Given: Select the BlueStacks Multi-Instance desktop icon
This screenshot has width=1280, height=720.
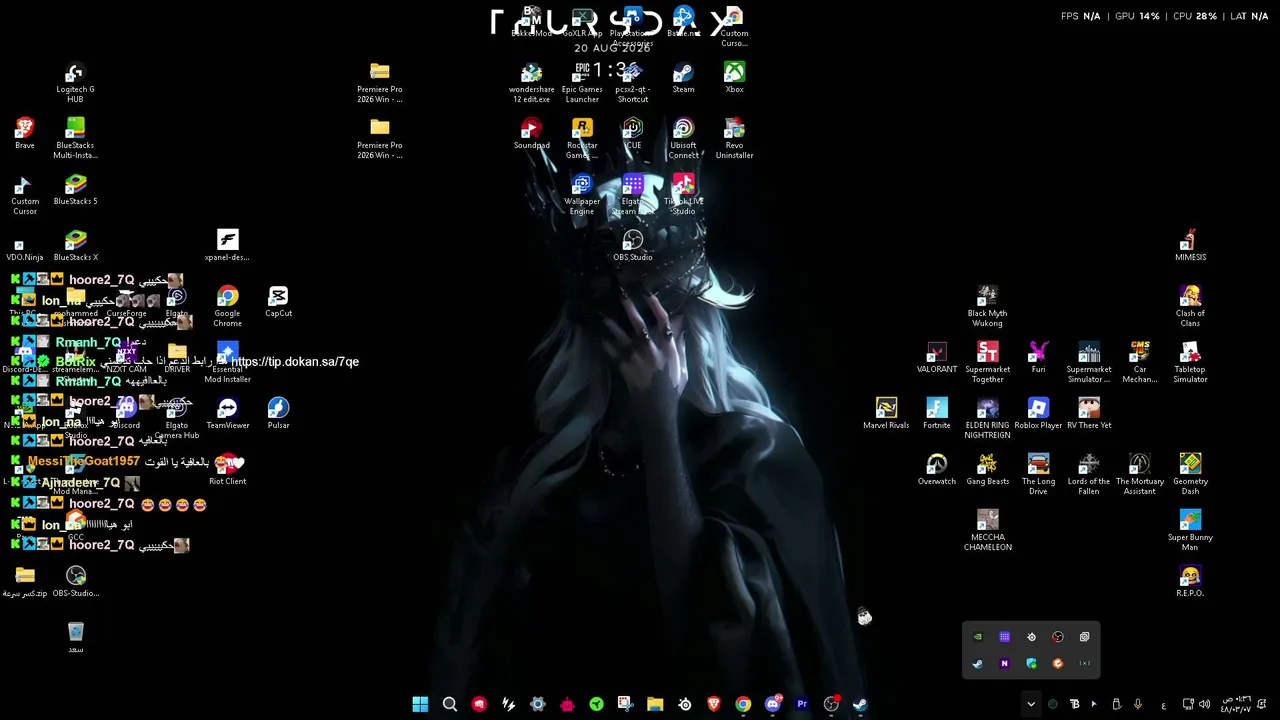Looking at the screenshot, I should (x=75, y=138).
